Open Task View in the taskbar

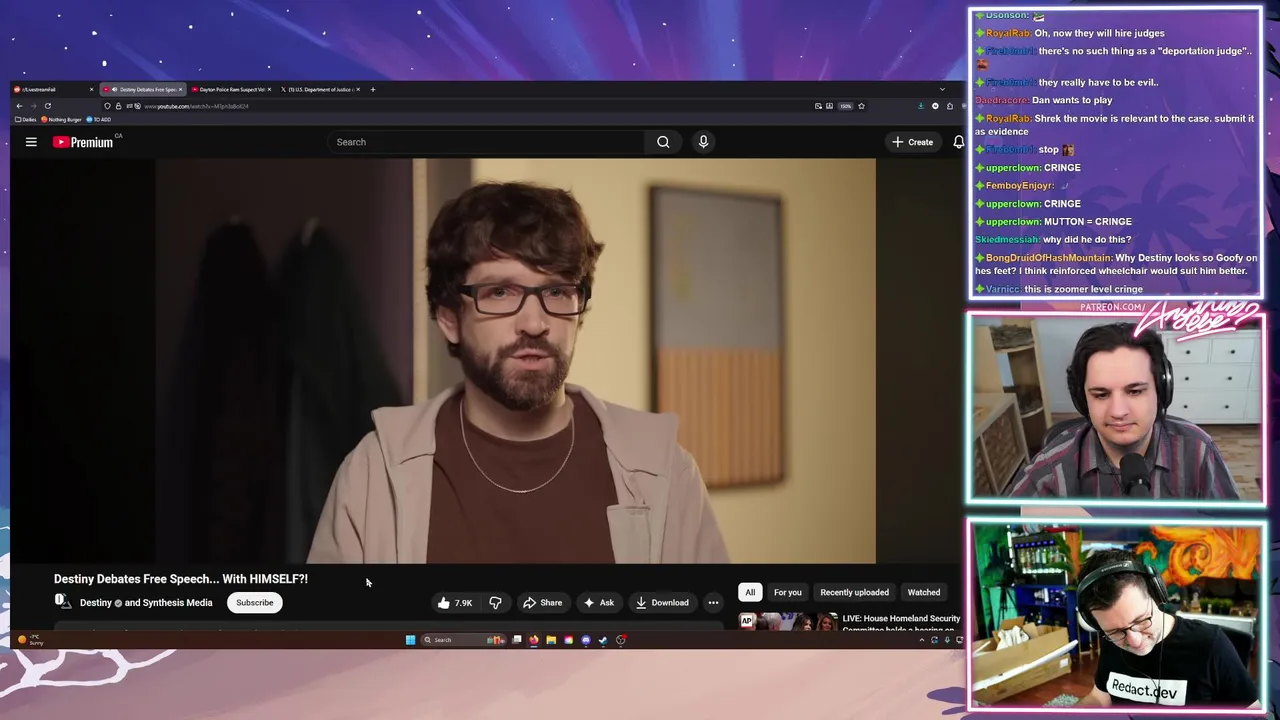517,640
